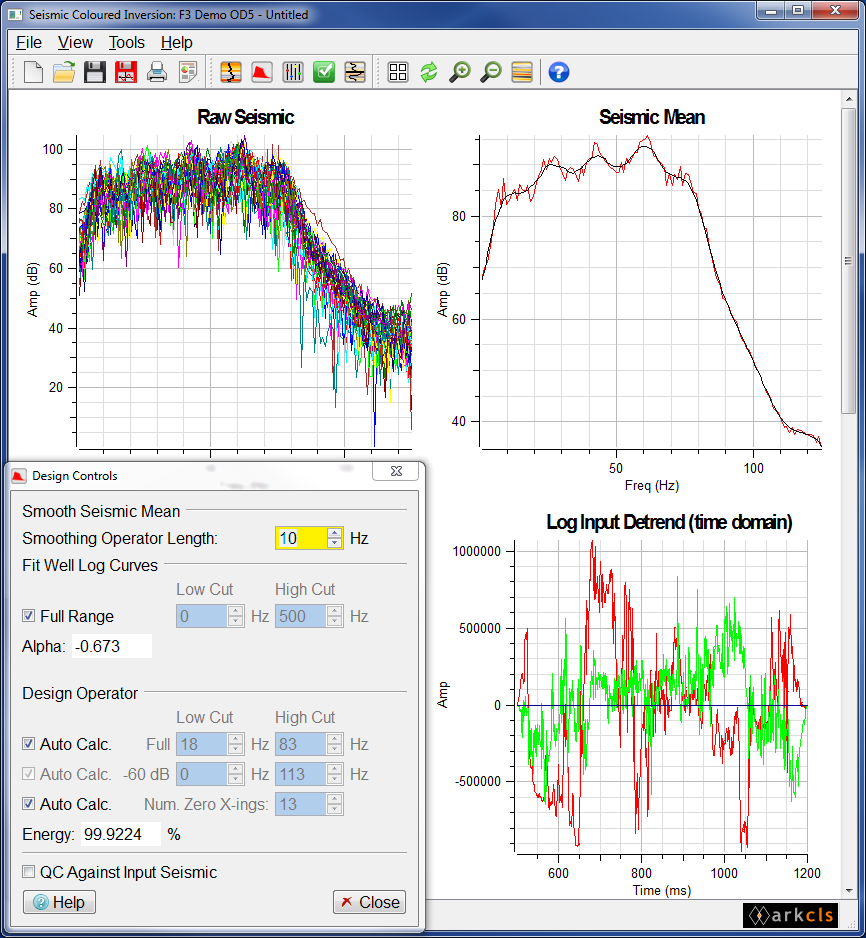Click the Raw Seismic plot title

[x=245, y=117]
